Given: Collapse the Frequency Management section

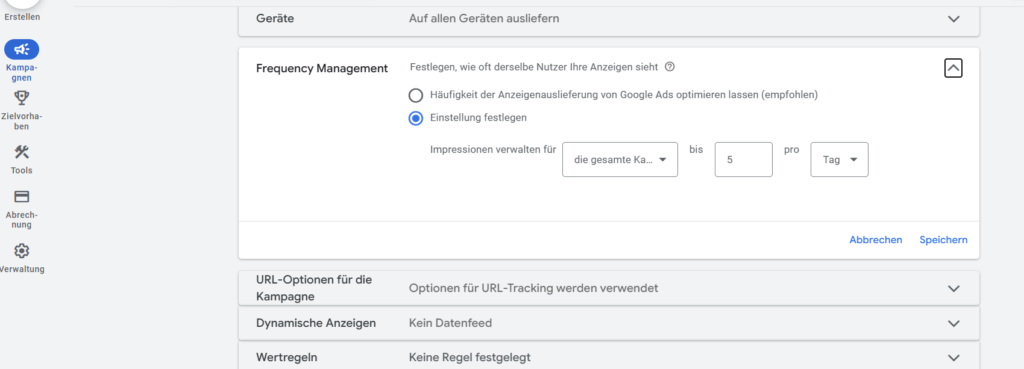Looking at the screenshot, I should pyautogui.click(x=953, y=68).
